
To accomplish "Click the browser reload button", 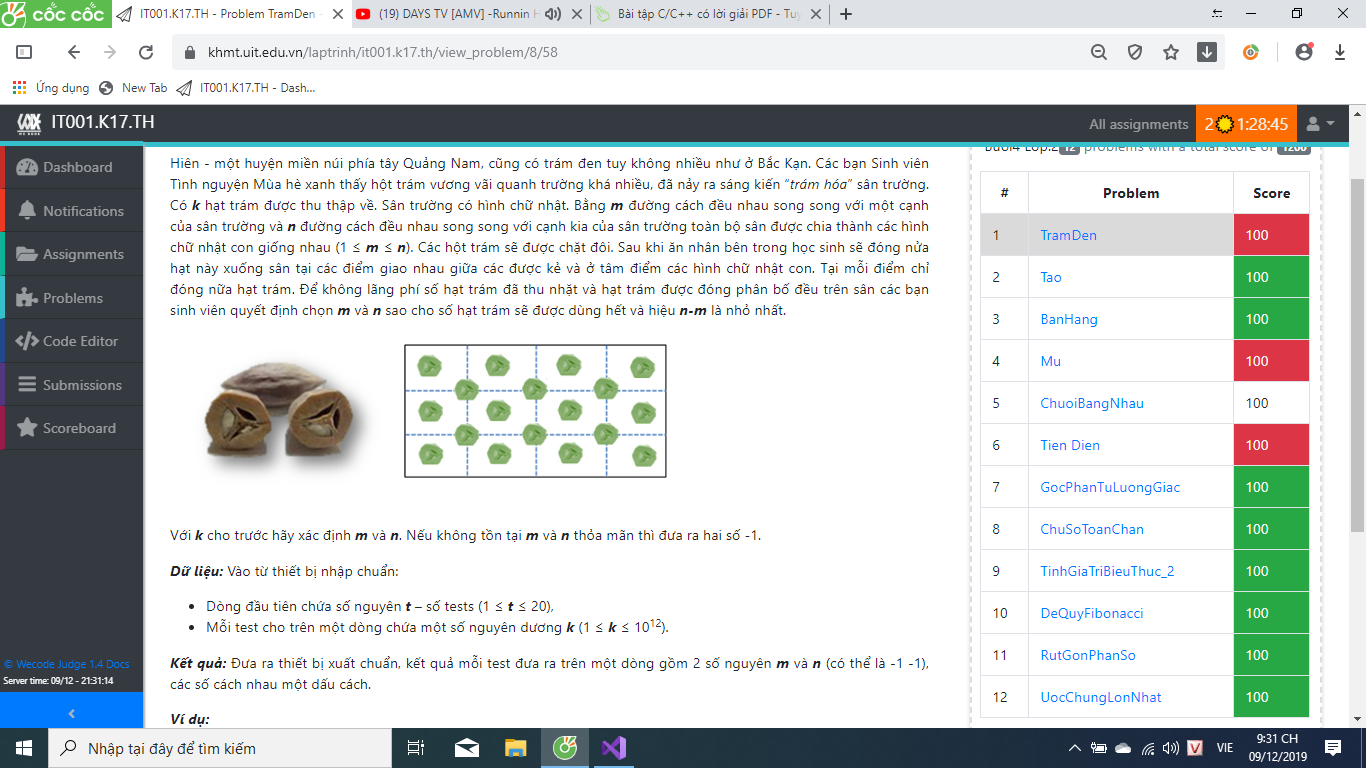I will point(146,53).
